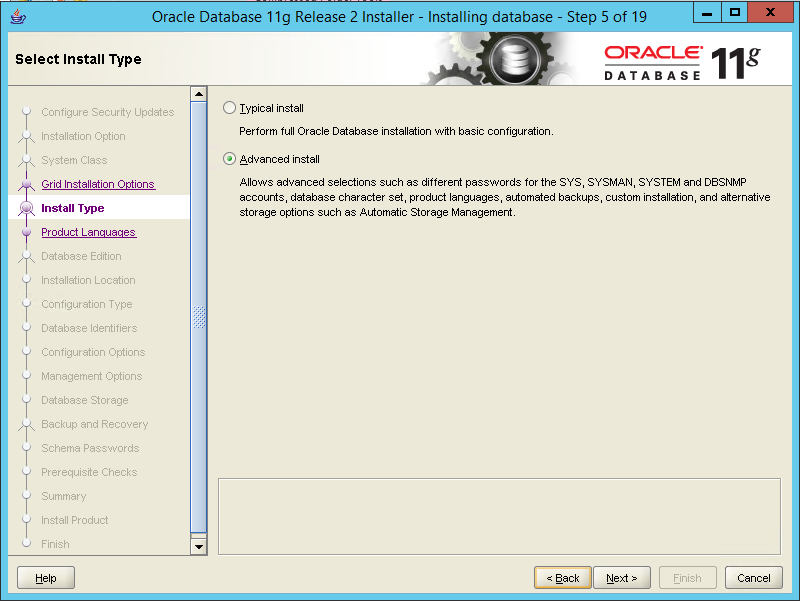
Task: Minimize the installer window
Action: pos(707,12)
